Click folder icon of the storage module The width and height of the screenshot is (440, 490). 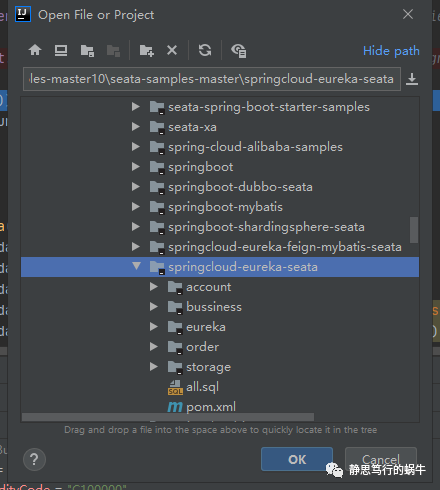click(175, 367)
